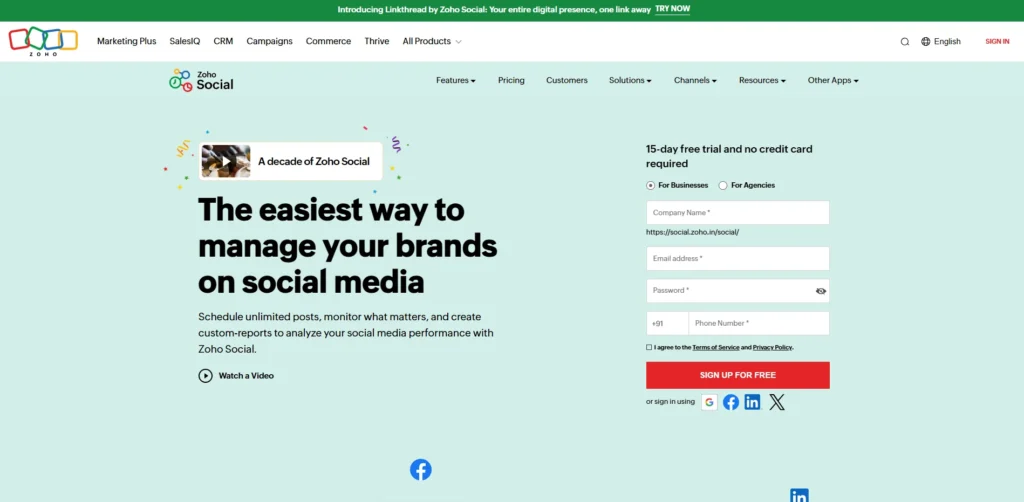Click the https://social.zoho.in/social/ URL text
This screenshot has width=1024, height=502.
[692, 232]
